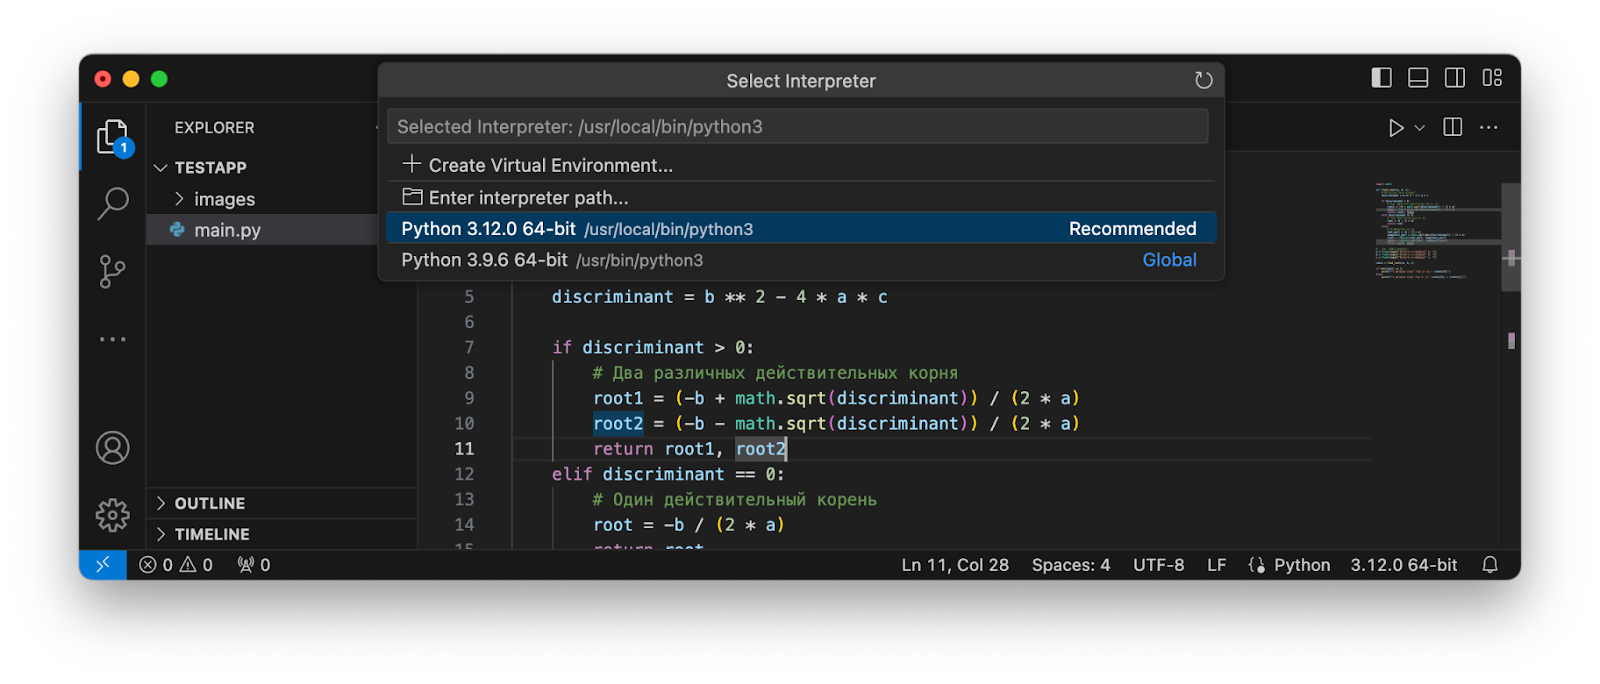This screenshot has height=684, width=1600.
Task: Show additional views ellipsis in activity bar
Action: [x=113, y=339]
